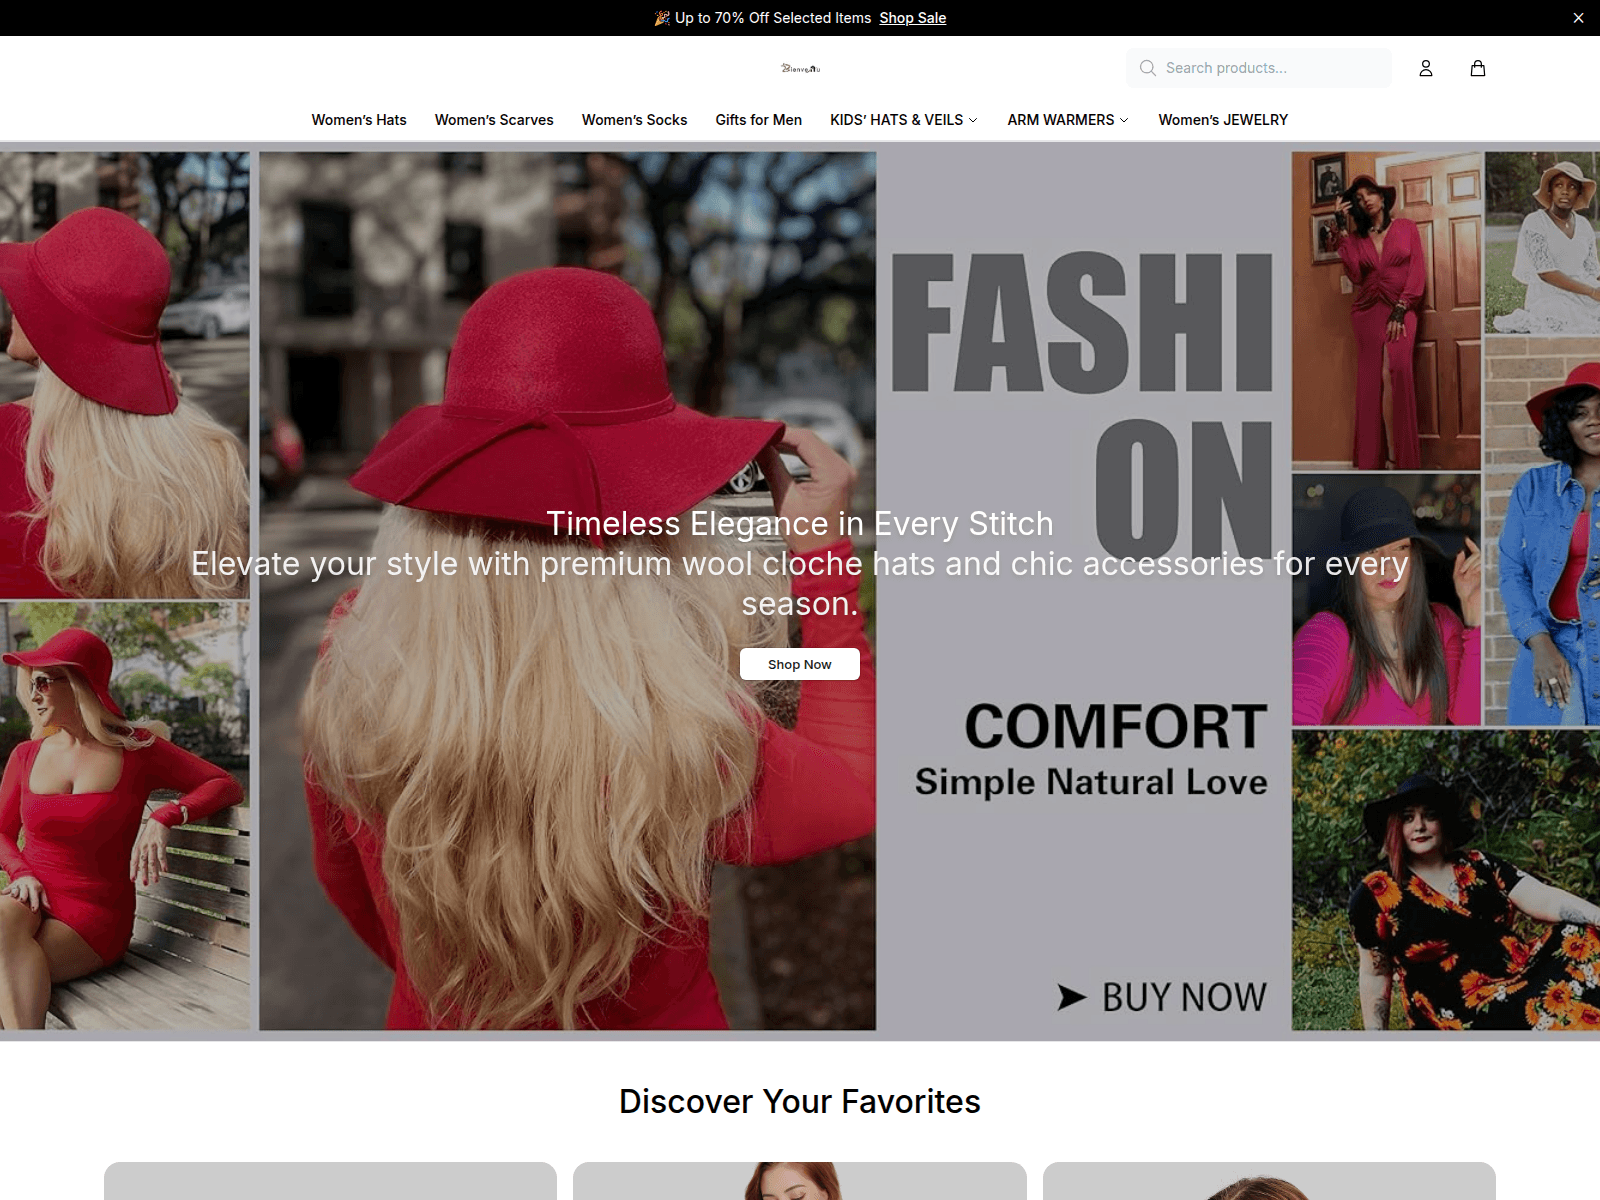1600x1200 pixels.
Task: Open Women's Hats menu item
Action: pos(359,120)
